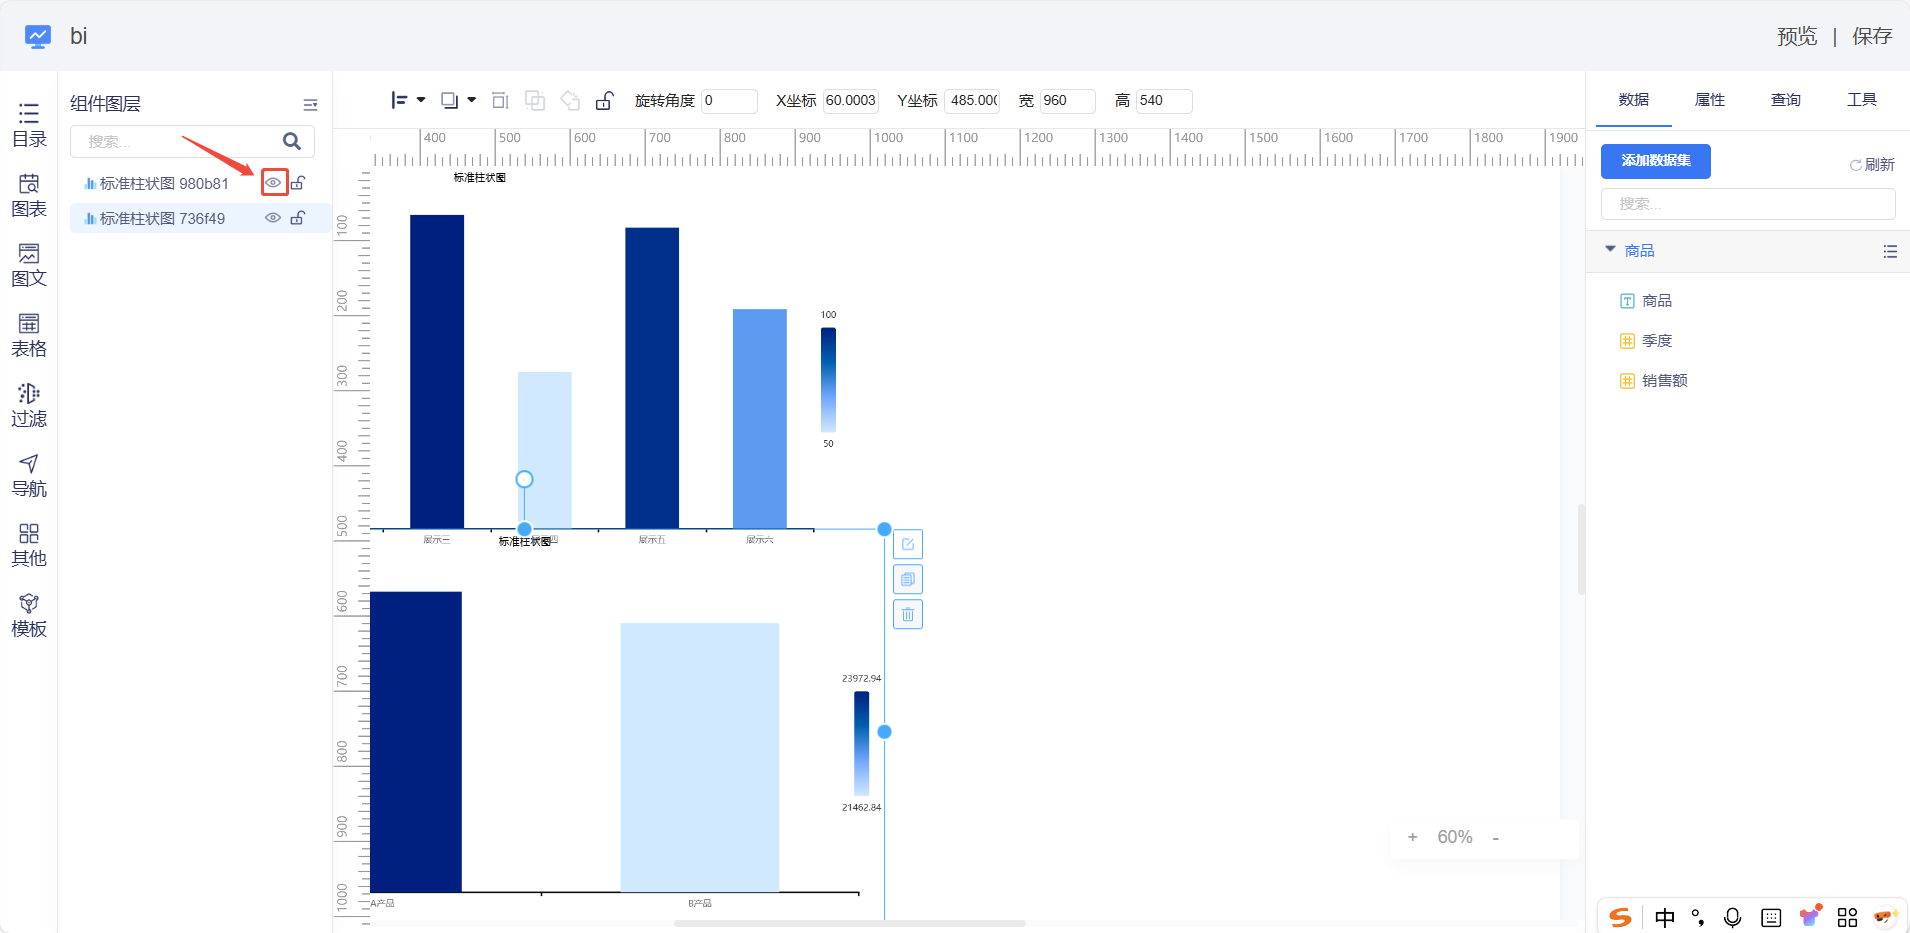
Task: Hide the 标准柱状图 980b81 layer
Action: 273,183
